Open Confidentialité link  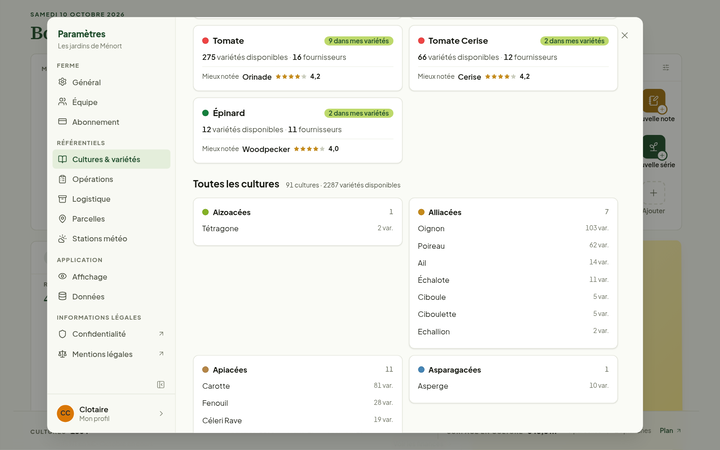(x=111, y=334)
